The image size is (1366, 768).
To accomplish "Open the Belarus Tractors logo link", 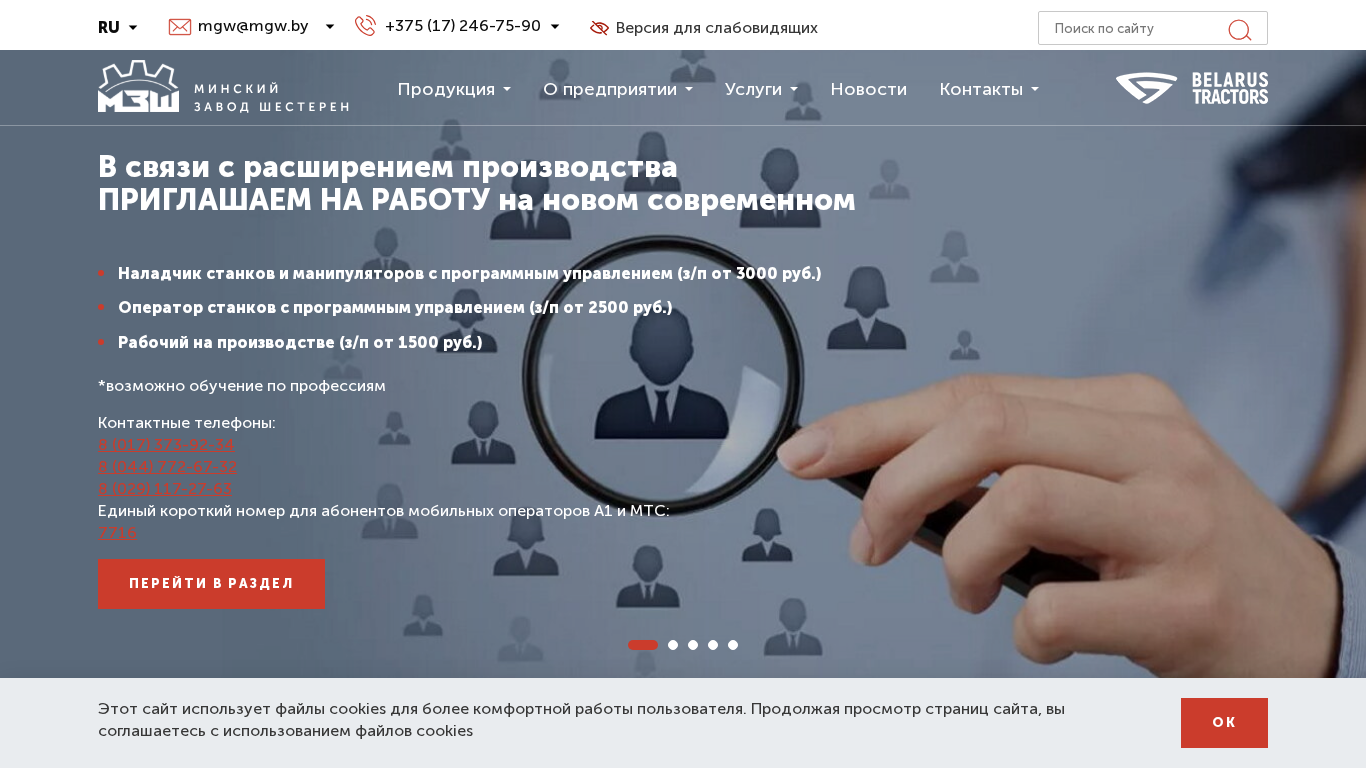I will (1192, 88).
